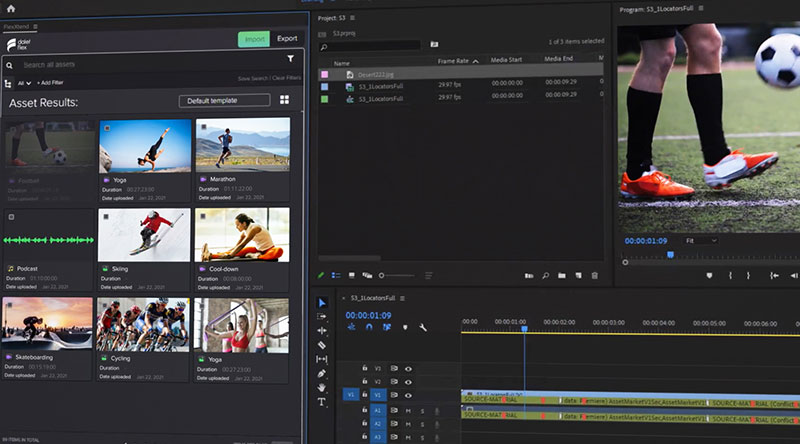Screen dimensions: 800x444
Task: Switch Project panel to list view
Action: [336, 275]
